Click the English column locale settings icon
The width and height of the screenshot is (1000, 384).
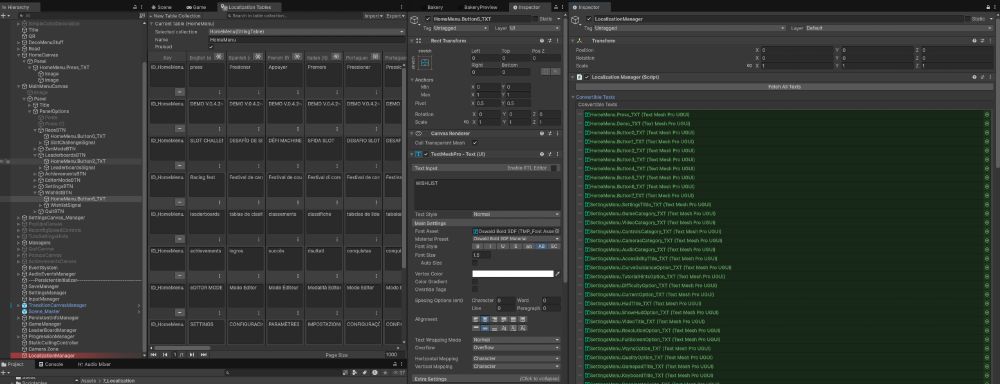tap(218, 57)
